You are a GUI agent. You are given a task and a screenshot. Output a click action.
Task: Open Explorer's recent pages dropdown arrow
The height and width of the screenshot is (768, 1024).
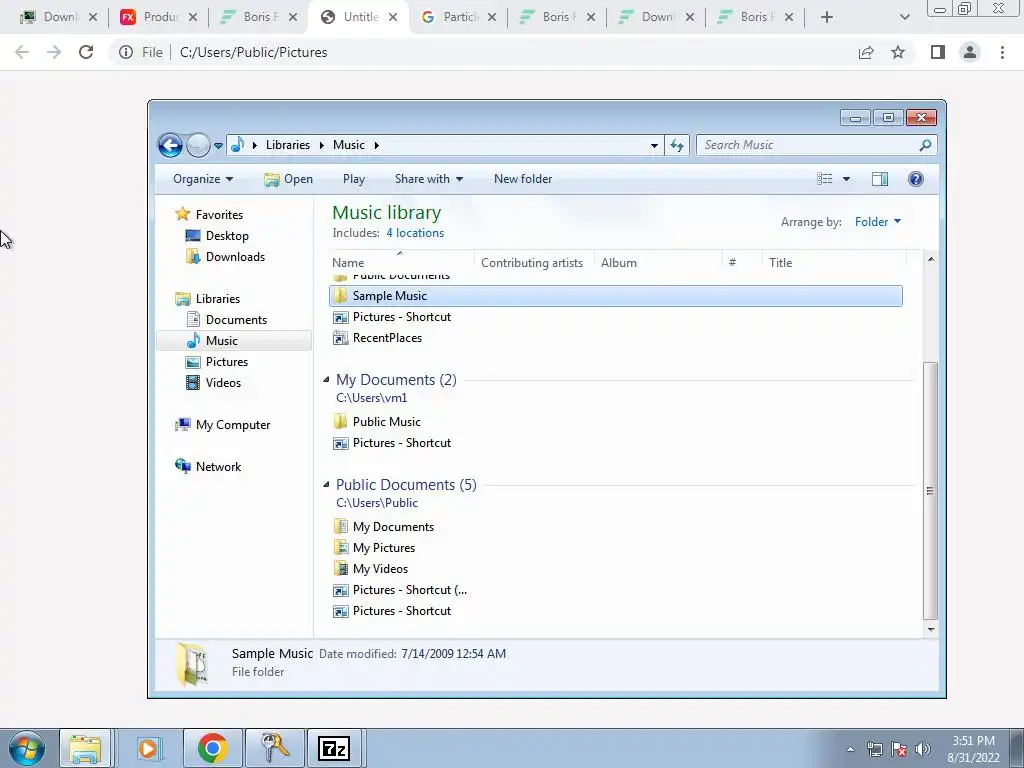tap(218, 146)
